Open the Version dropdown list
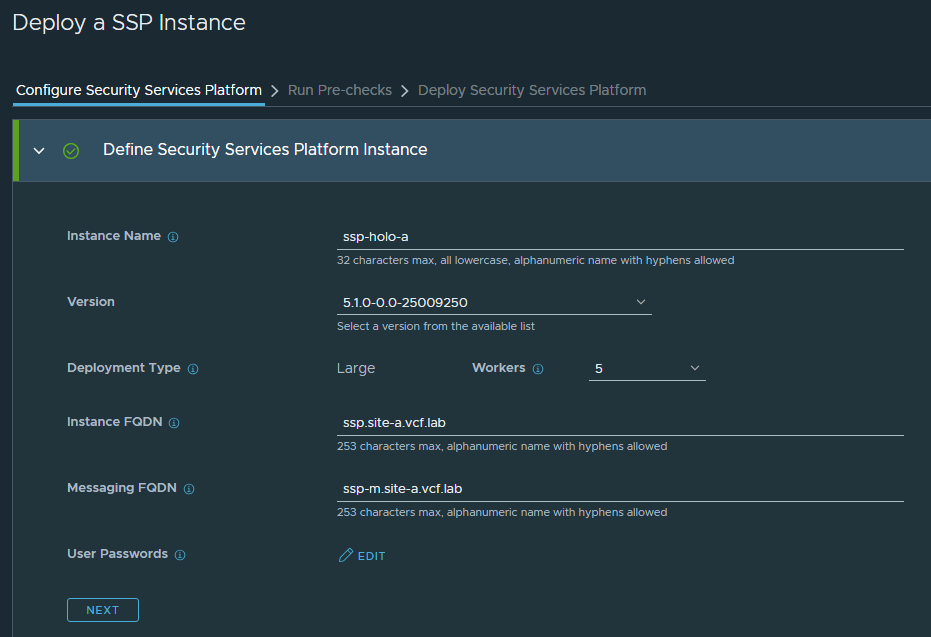 point(494,302)
